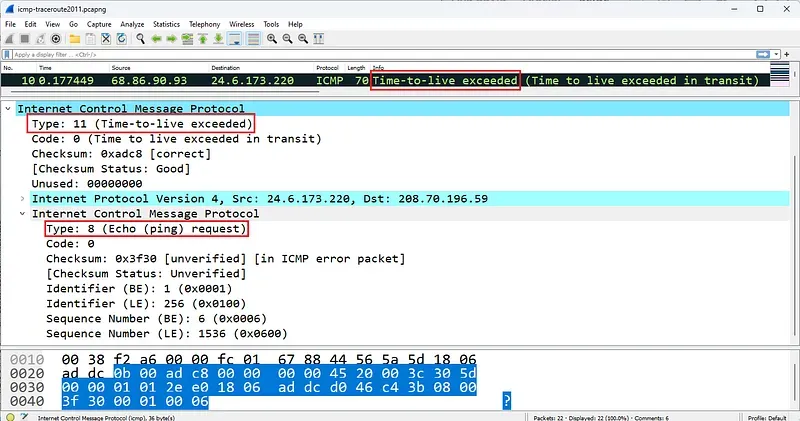Select 'Type: 8 (Echo (ping) request)' field
The height and width of the screenshot is (421, 800).
(146, 229)
